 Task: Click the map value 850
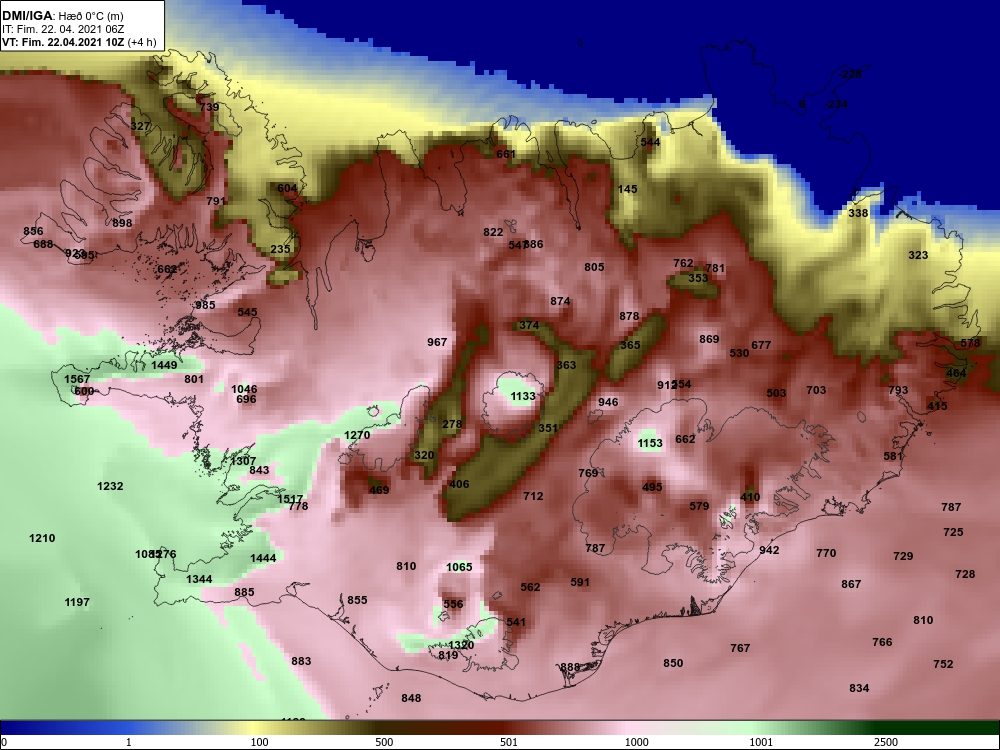point(673,663)
